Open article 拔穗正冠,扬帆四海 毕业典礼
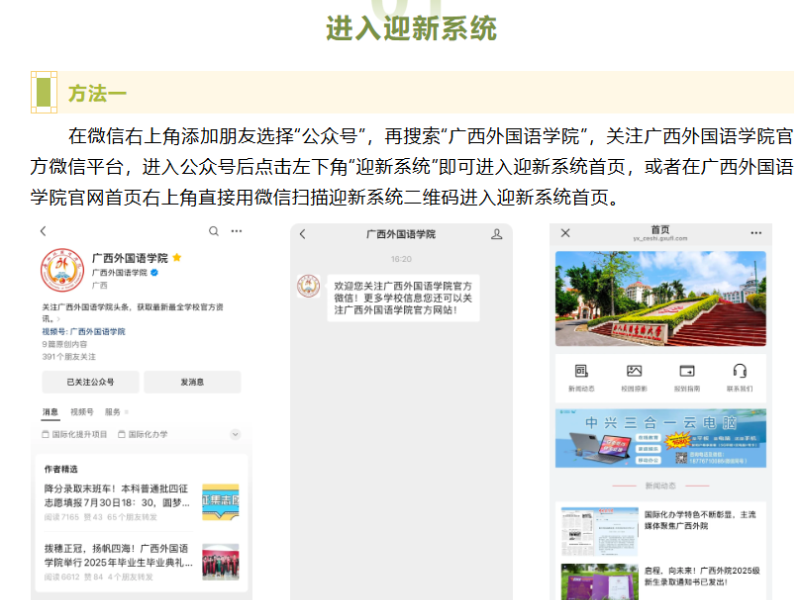This screenshot has height=600, width=800. (118, 555)
